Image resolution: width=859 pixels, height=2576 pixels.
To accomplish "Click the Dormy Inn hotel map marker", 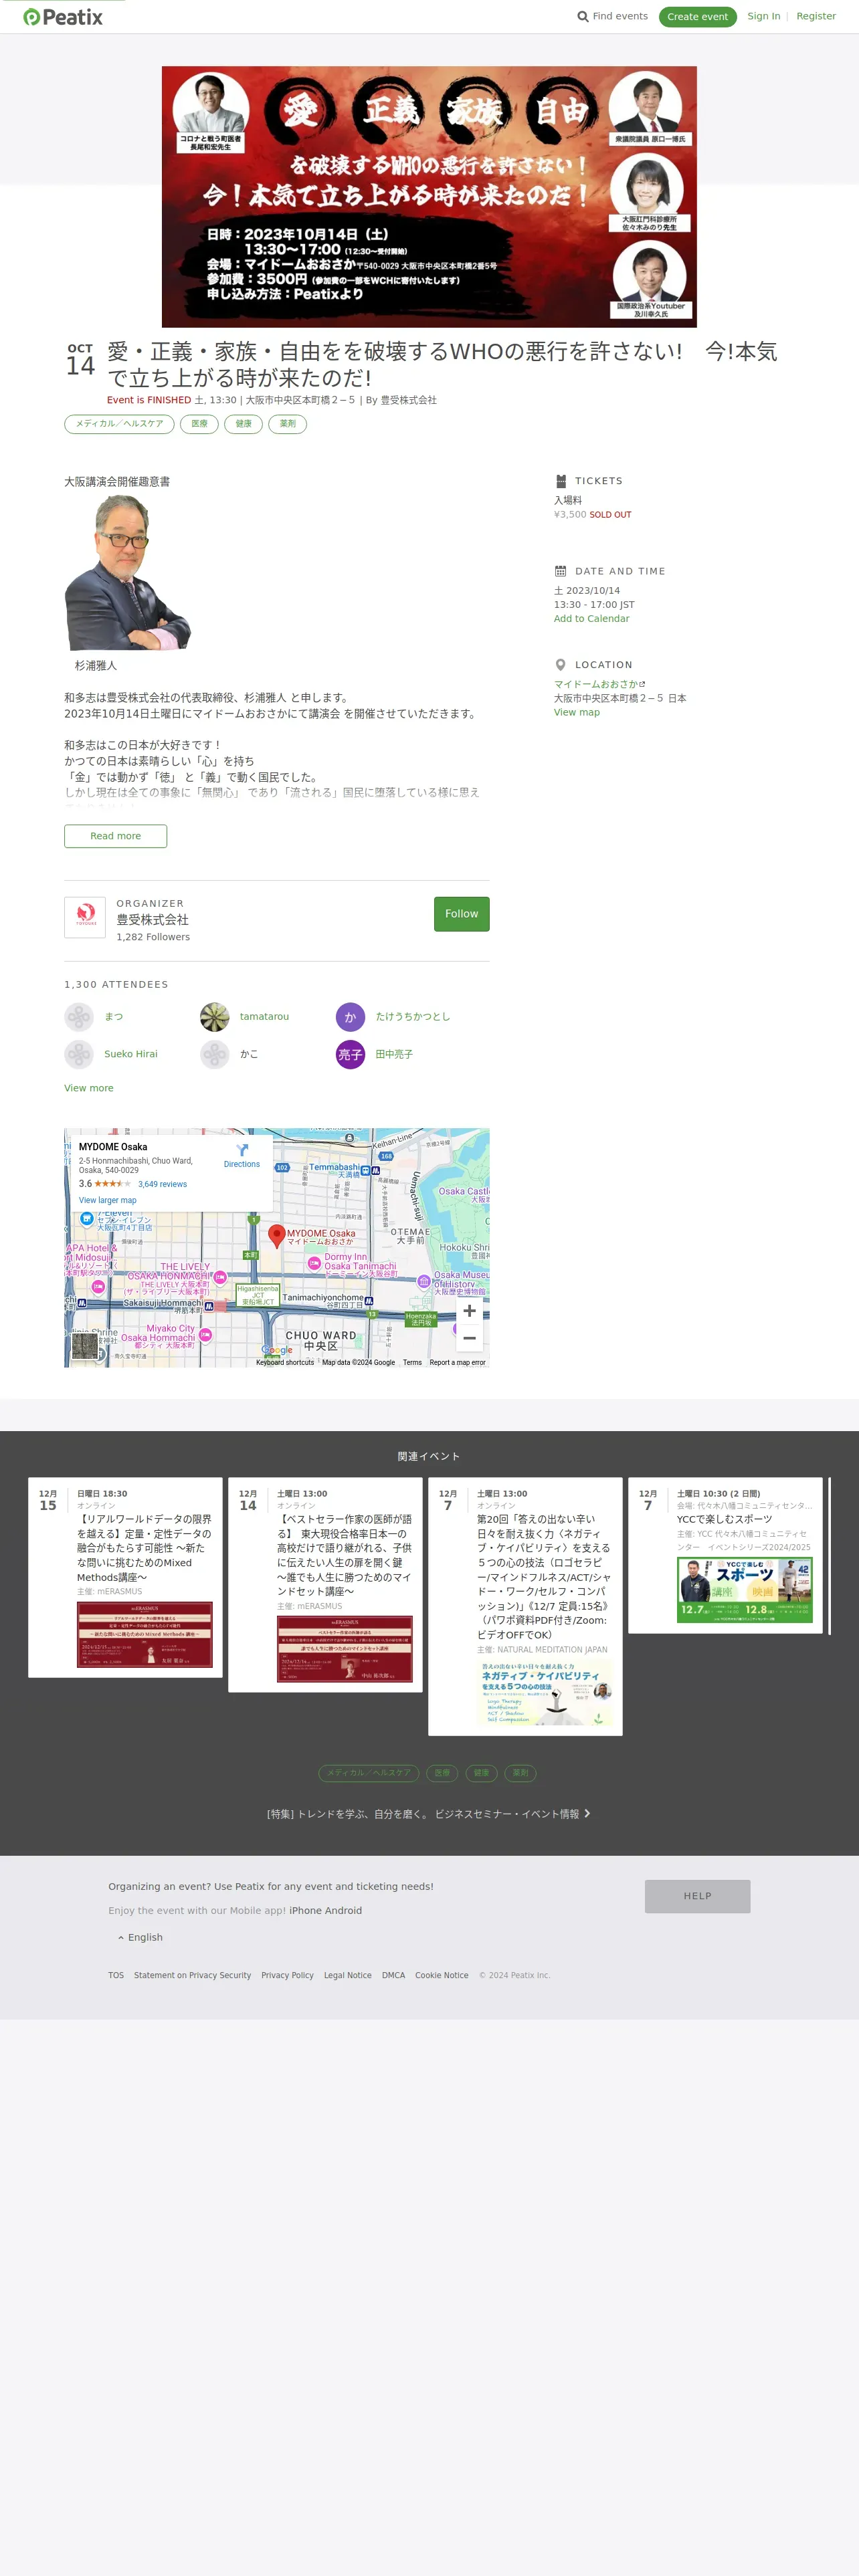I will (313, 1263).
